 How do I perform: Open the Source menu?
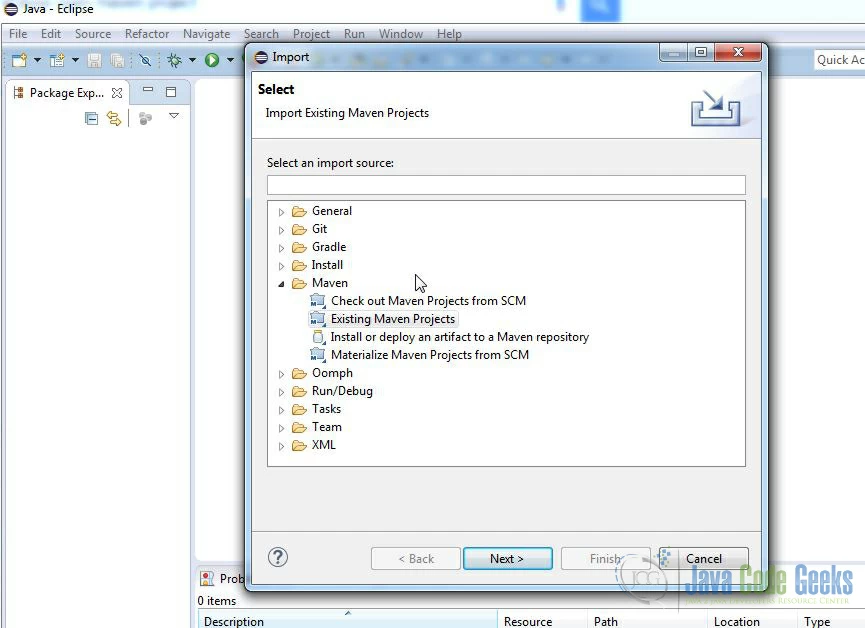(x=93, y=34)
